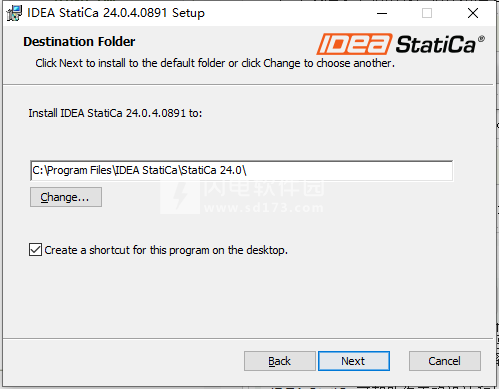499x389 pixels.
Task: Click the 'Destination Folder' heading
Action: (x=79, y=42)
